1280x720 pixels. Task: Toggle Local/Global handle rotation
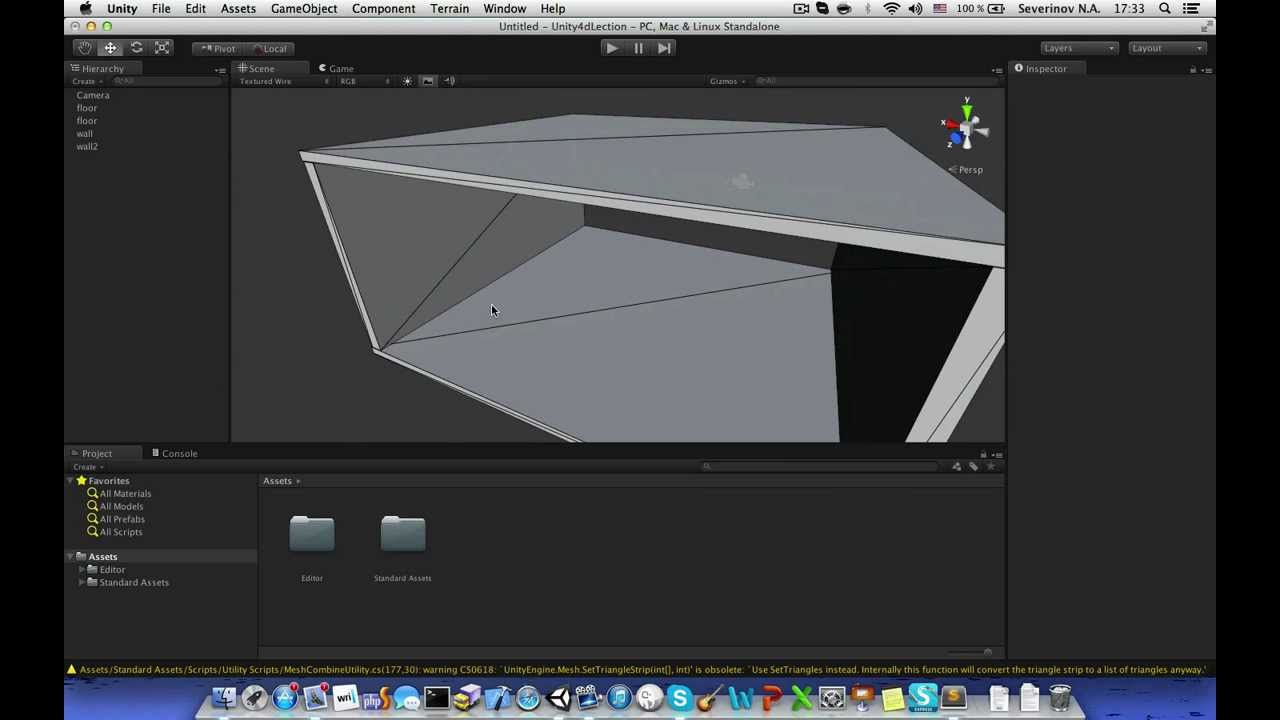269,48
